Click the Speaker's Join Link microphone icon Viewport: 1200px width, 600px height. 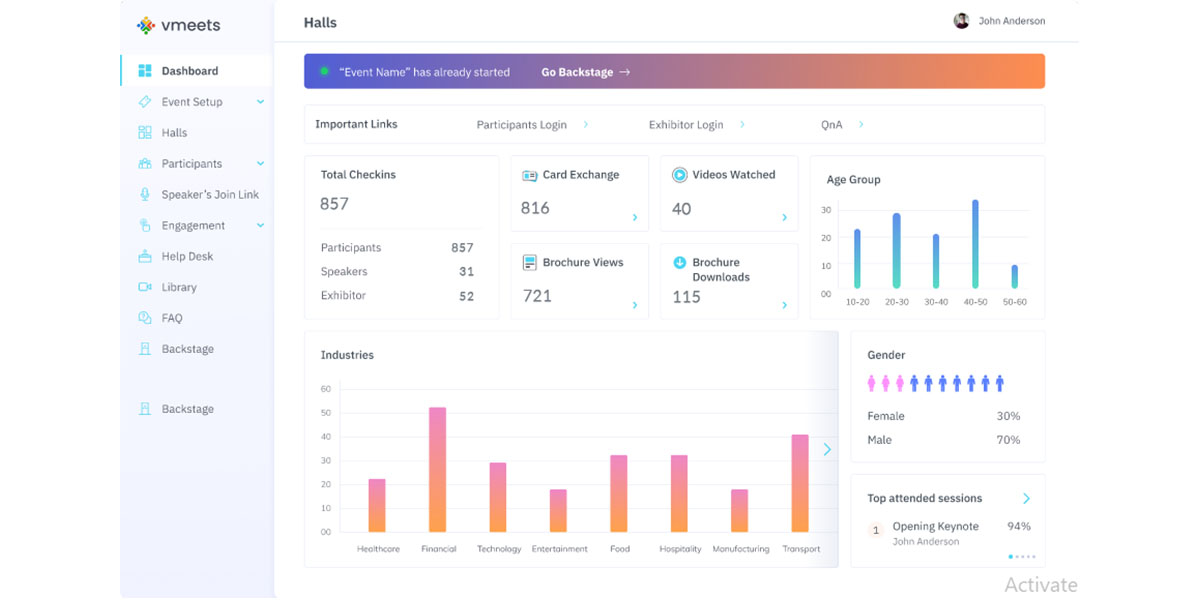click(x=145, y=195)
